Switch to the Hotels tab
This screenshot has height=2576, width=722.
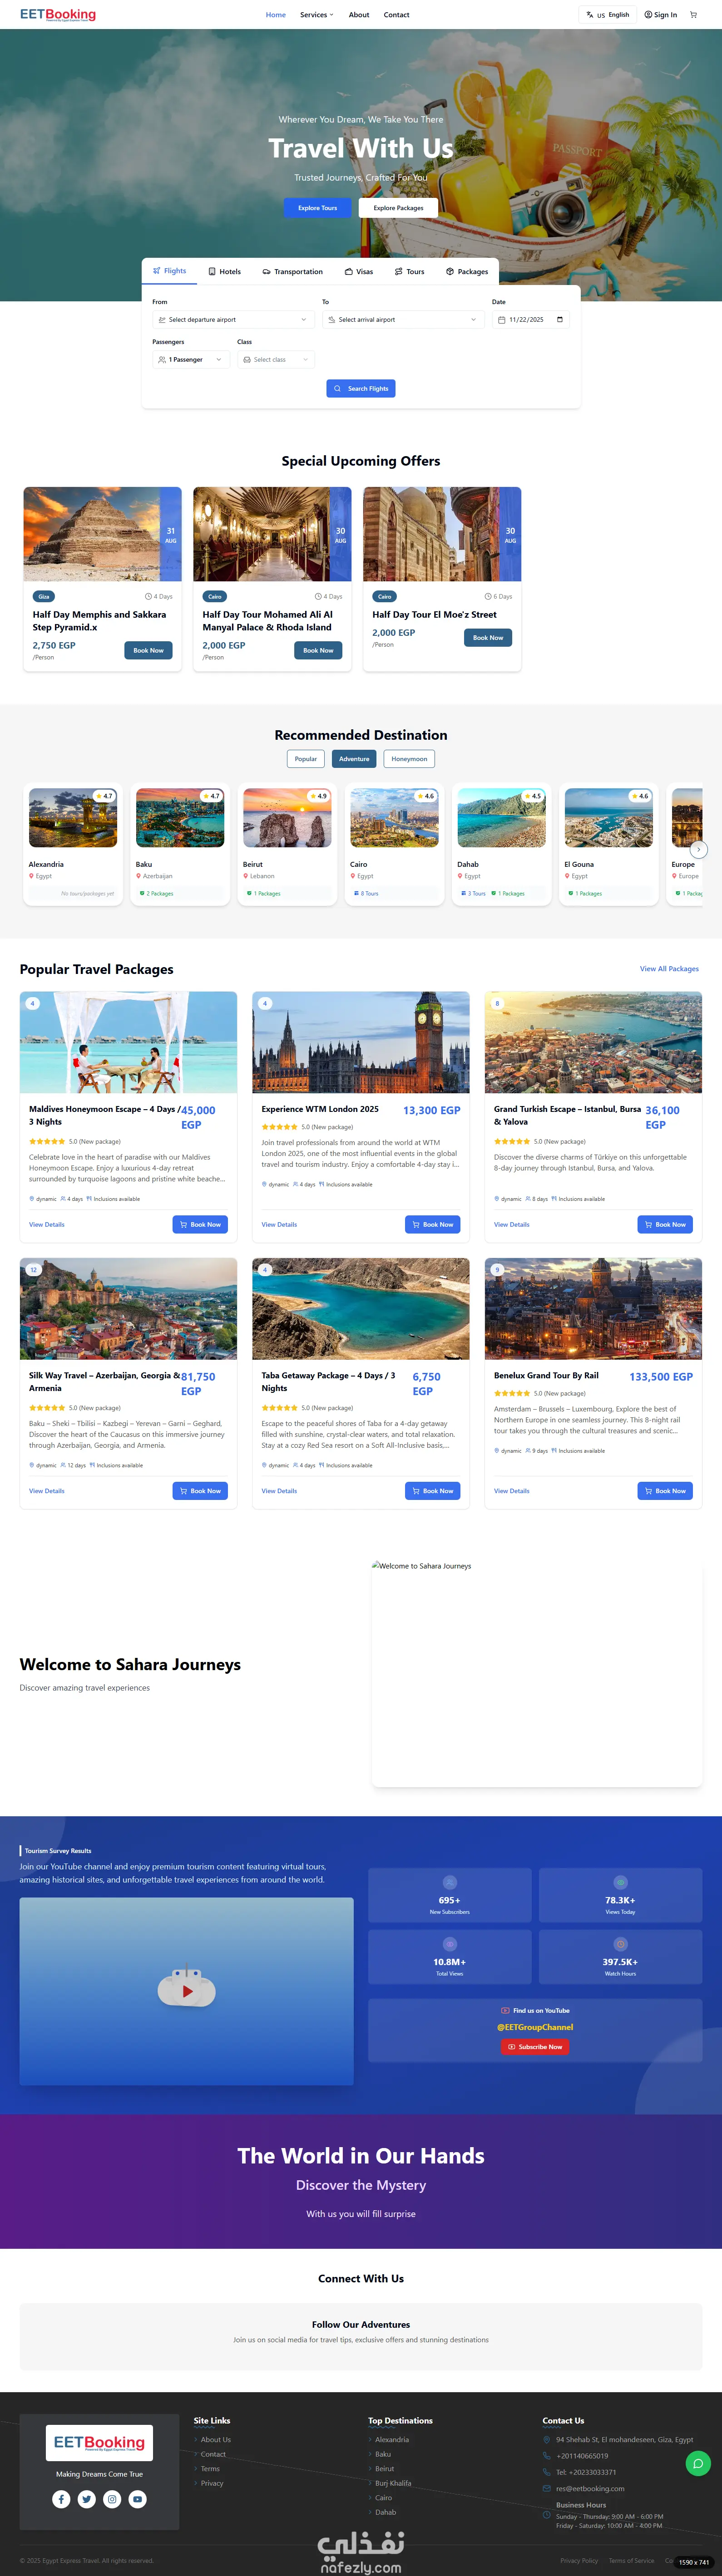coord(225,272)
